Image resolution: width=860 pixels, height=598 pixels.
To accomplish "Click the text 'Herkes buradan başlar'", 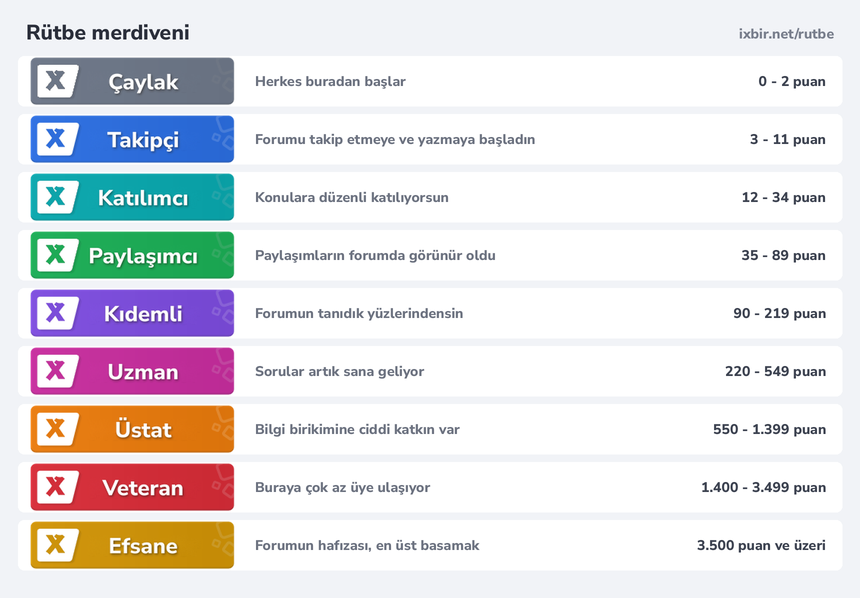I will click(x=330, y=82).
